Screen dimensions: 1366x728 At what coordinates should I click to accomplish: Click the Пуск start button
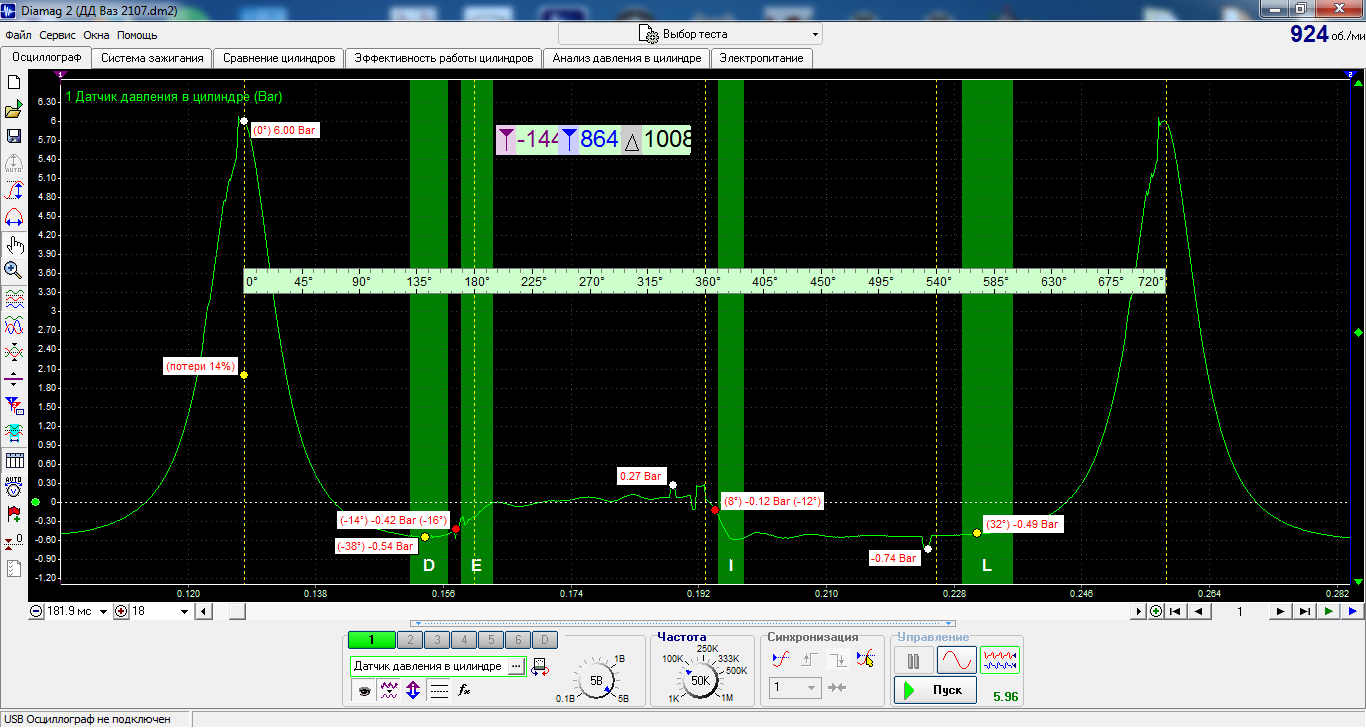click(934, 690)
